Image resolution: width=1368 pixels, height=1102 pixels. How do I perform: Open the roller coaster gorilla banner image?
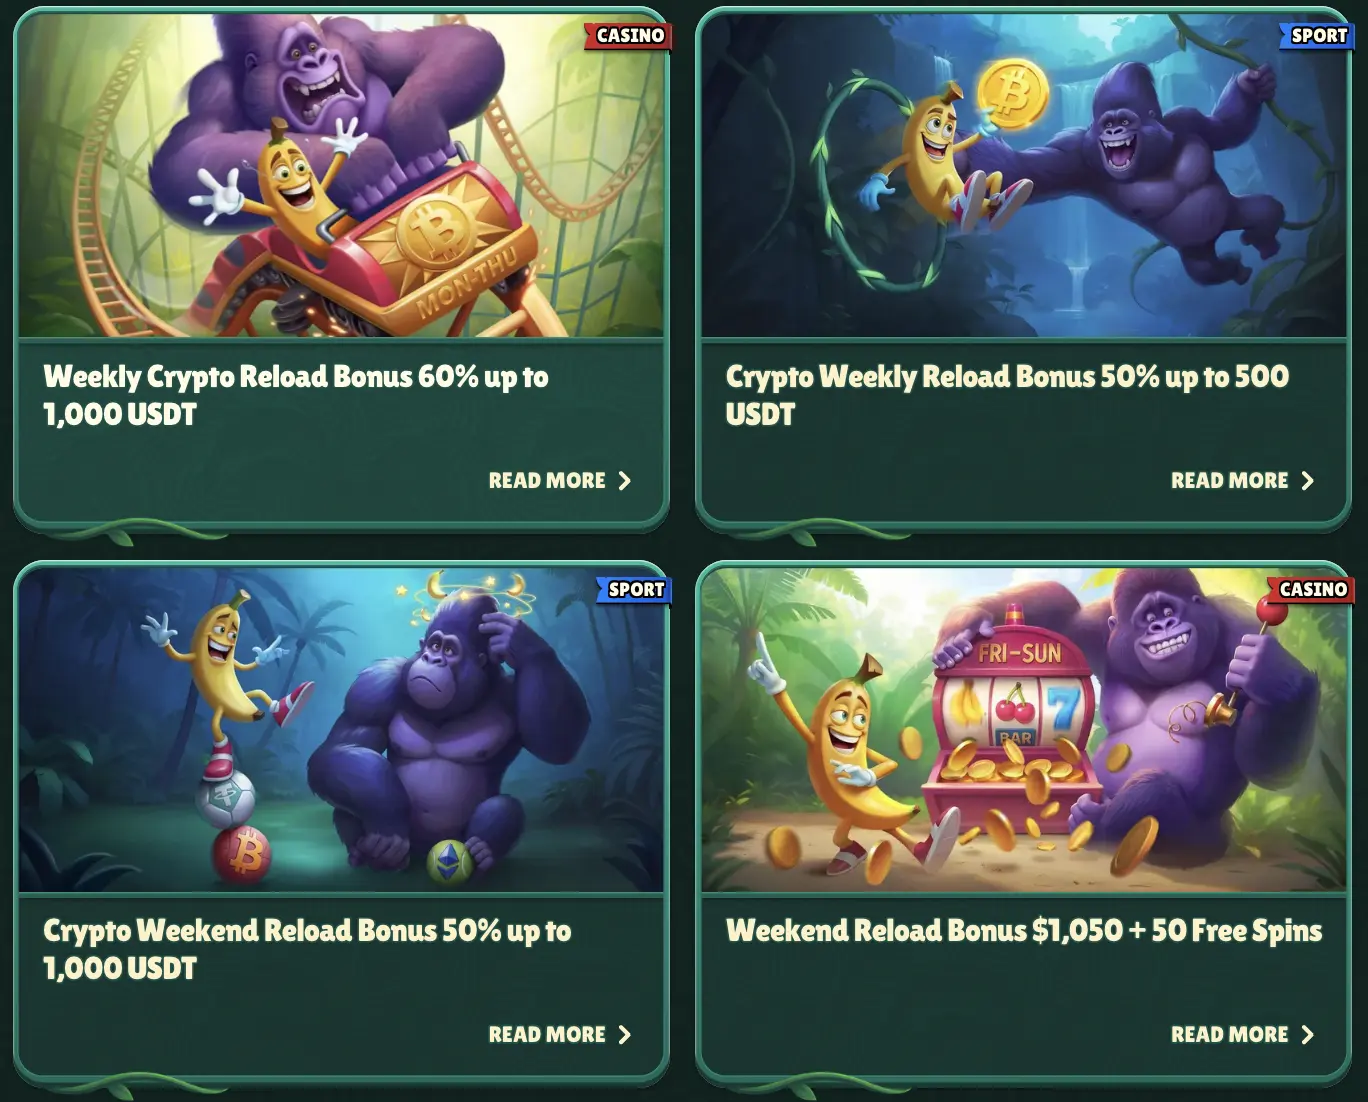coord(341,175)
